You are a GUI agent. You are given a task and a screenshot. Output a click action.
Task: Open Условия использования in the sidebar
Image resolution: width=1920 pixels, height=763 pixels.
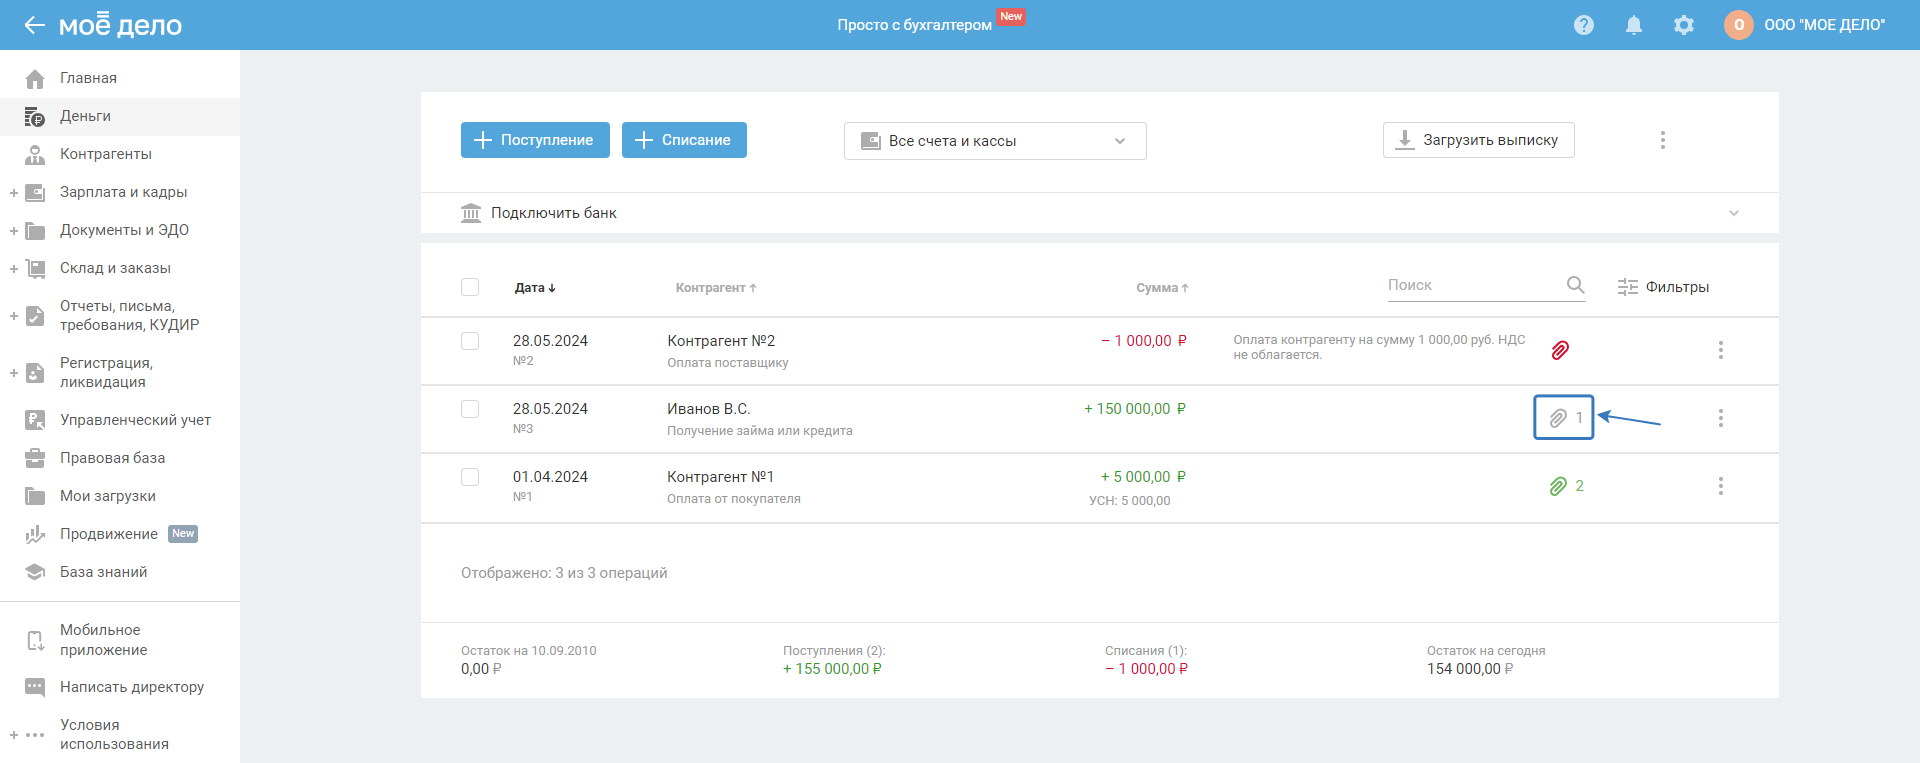(114, 735)
